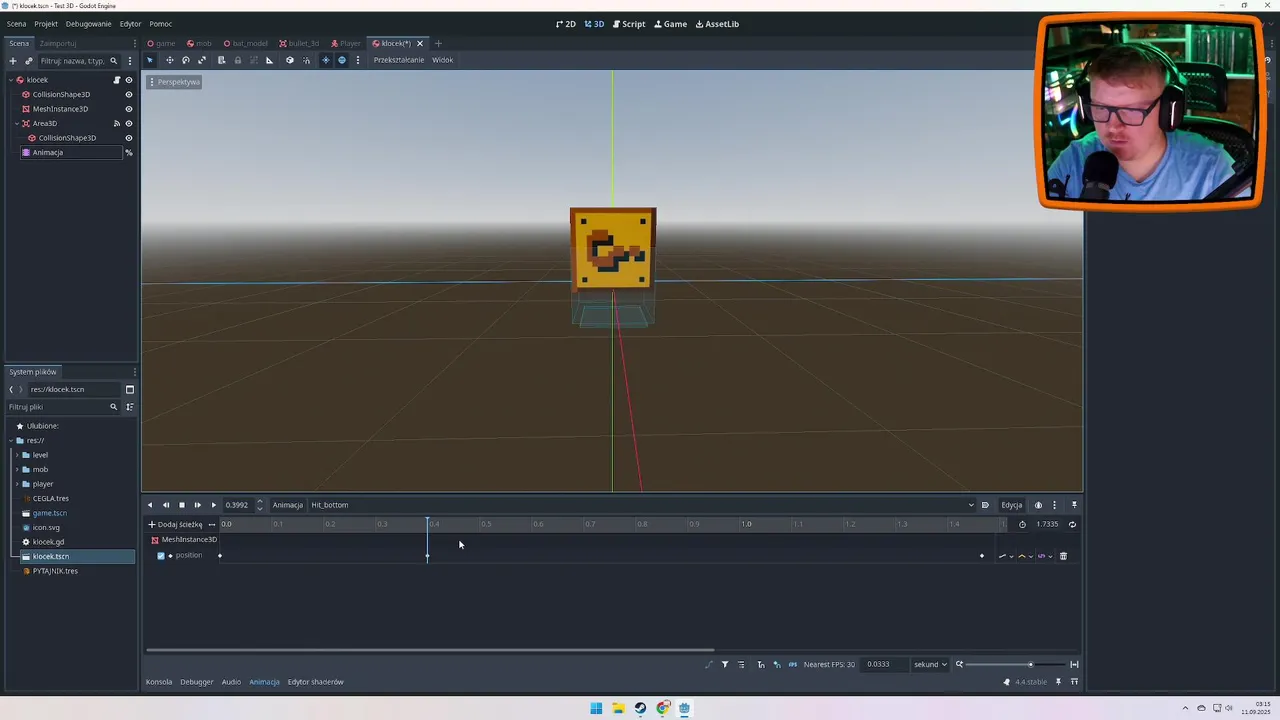Open the Debugger bottom panel
The height and width of the screenshot is (720, 1280).
(x=197, y=682)
